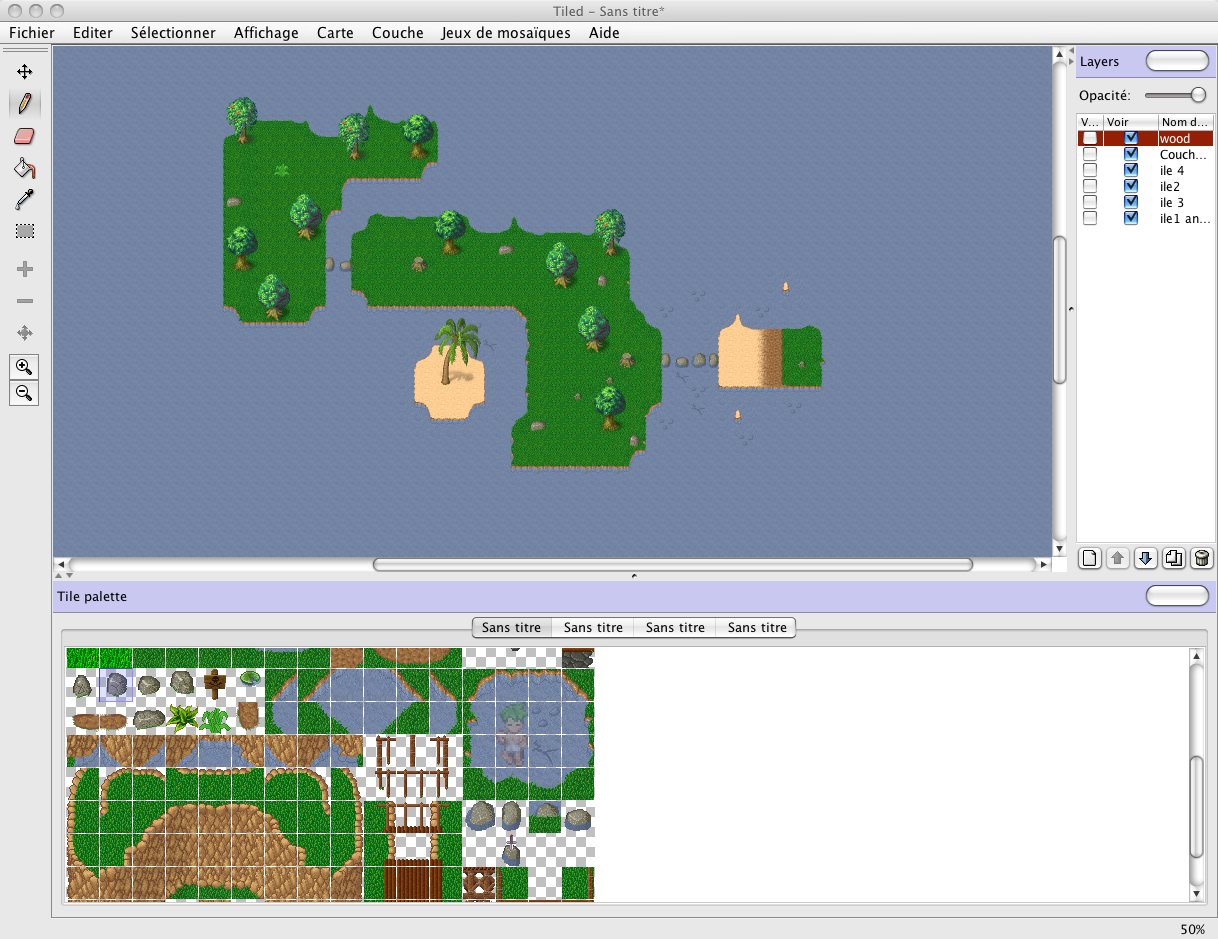Click the Tile palette header pill button

(1177, 596)
